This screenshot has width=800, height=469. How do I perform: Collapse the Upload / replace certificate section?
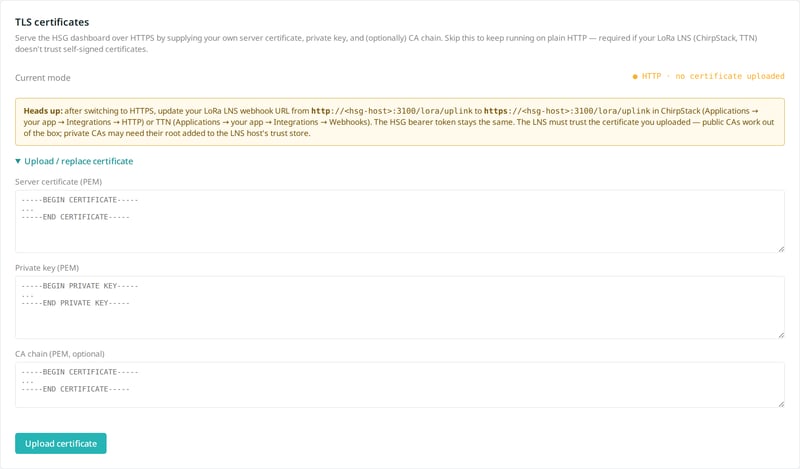74,161
